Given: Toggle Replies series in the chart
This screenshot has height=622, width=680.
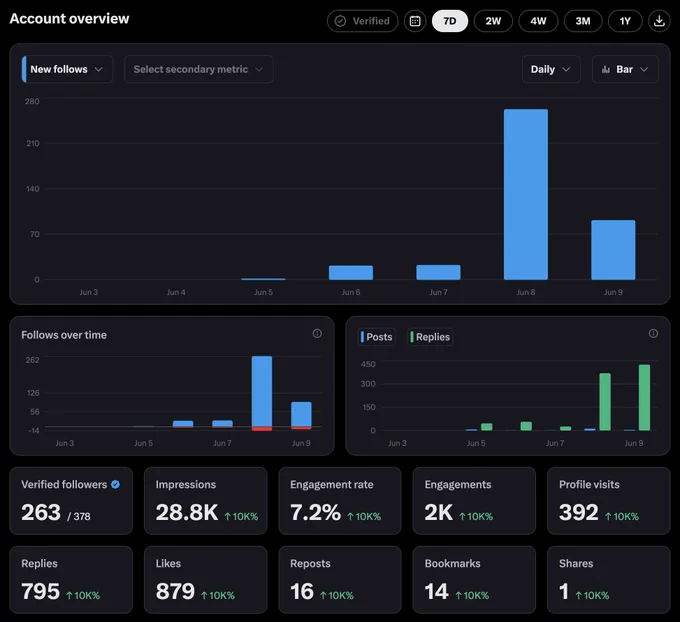Looking at the screenshot, I should coord(430,337).
